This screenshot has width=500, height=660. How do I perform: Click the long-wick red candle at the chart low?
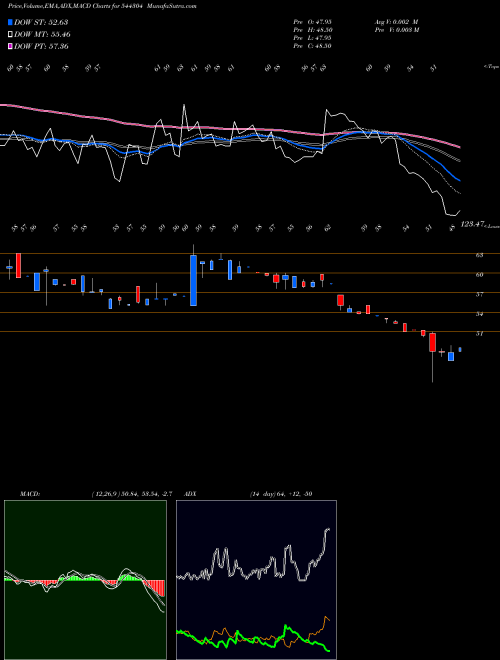click(432, 343)
